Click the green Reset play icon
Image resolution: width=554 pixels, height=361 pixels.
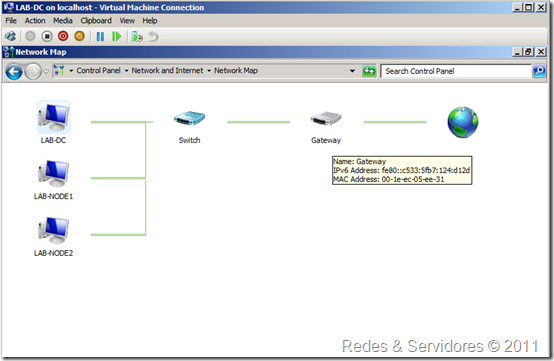[116, 36]
